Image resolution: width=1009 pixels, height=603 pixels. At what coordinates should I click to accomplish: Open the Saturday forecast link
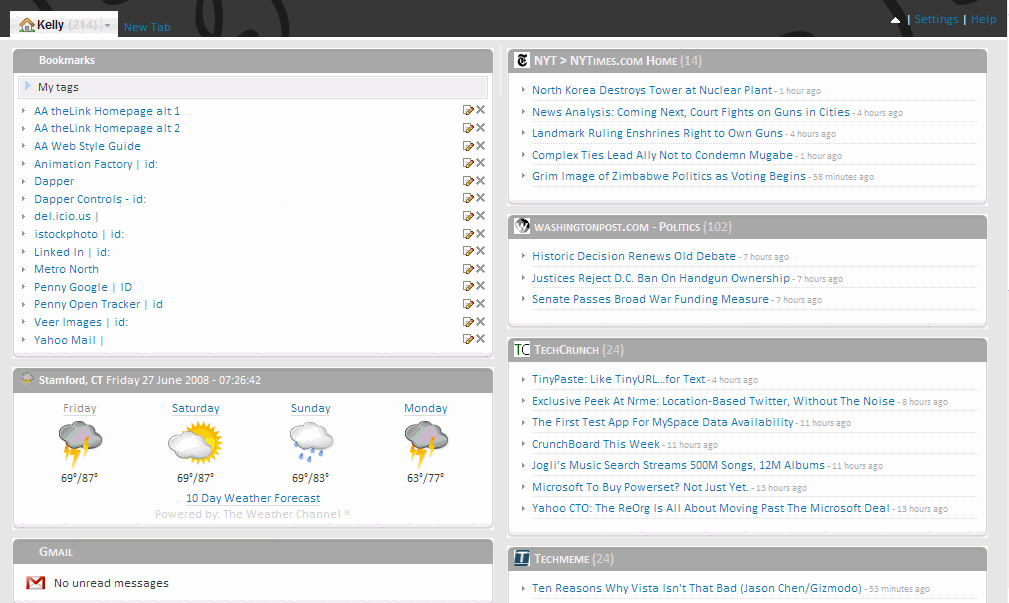[196, 408]
